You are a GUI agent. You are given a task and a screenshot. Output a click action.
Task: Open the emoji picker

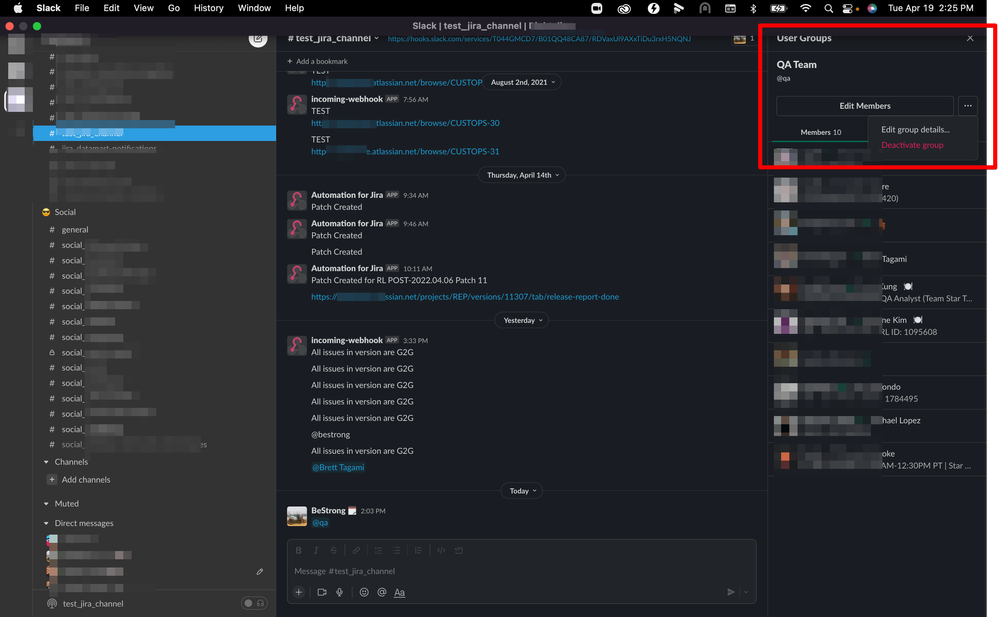point(364,592)
